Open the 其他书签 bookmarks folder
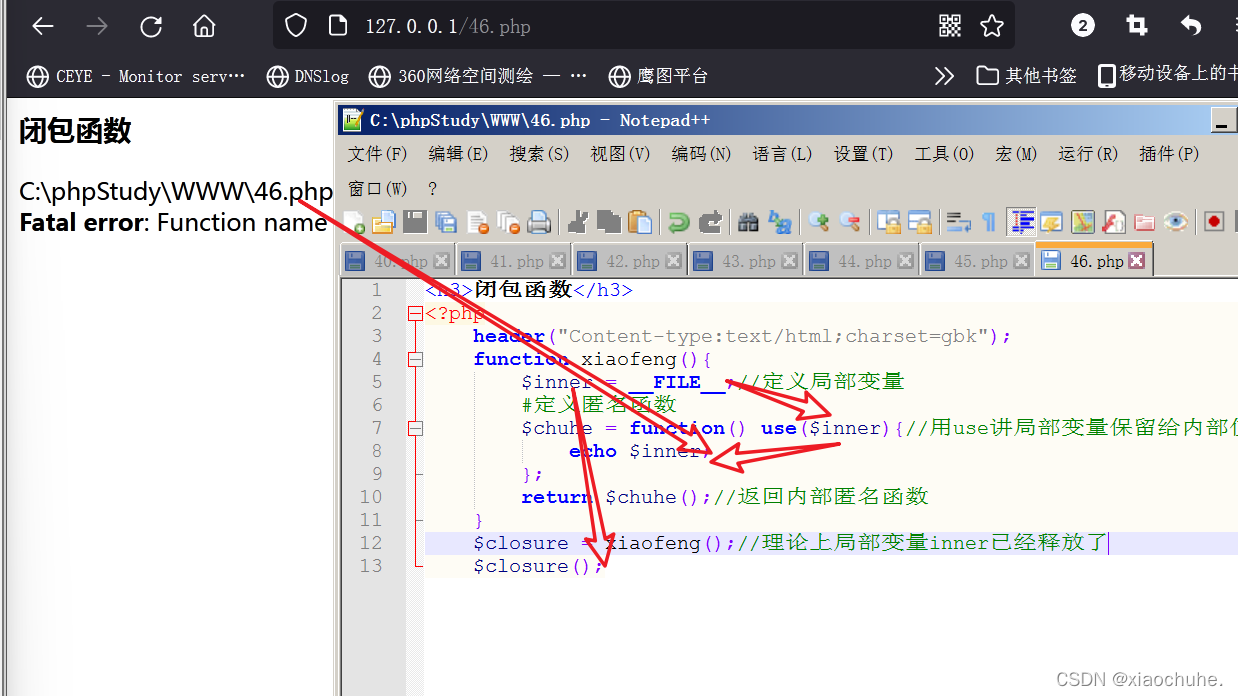Image resolution: width=1238 pixels, height=696 pixels. [1027, 76]
